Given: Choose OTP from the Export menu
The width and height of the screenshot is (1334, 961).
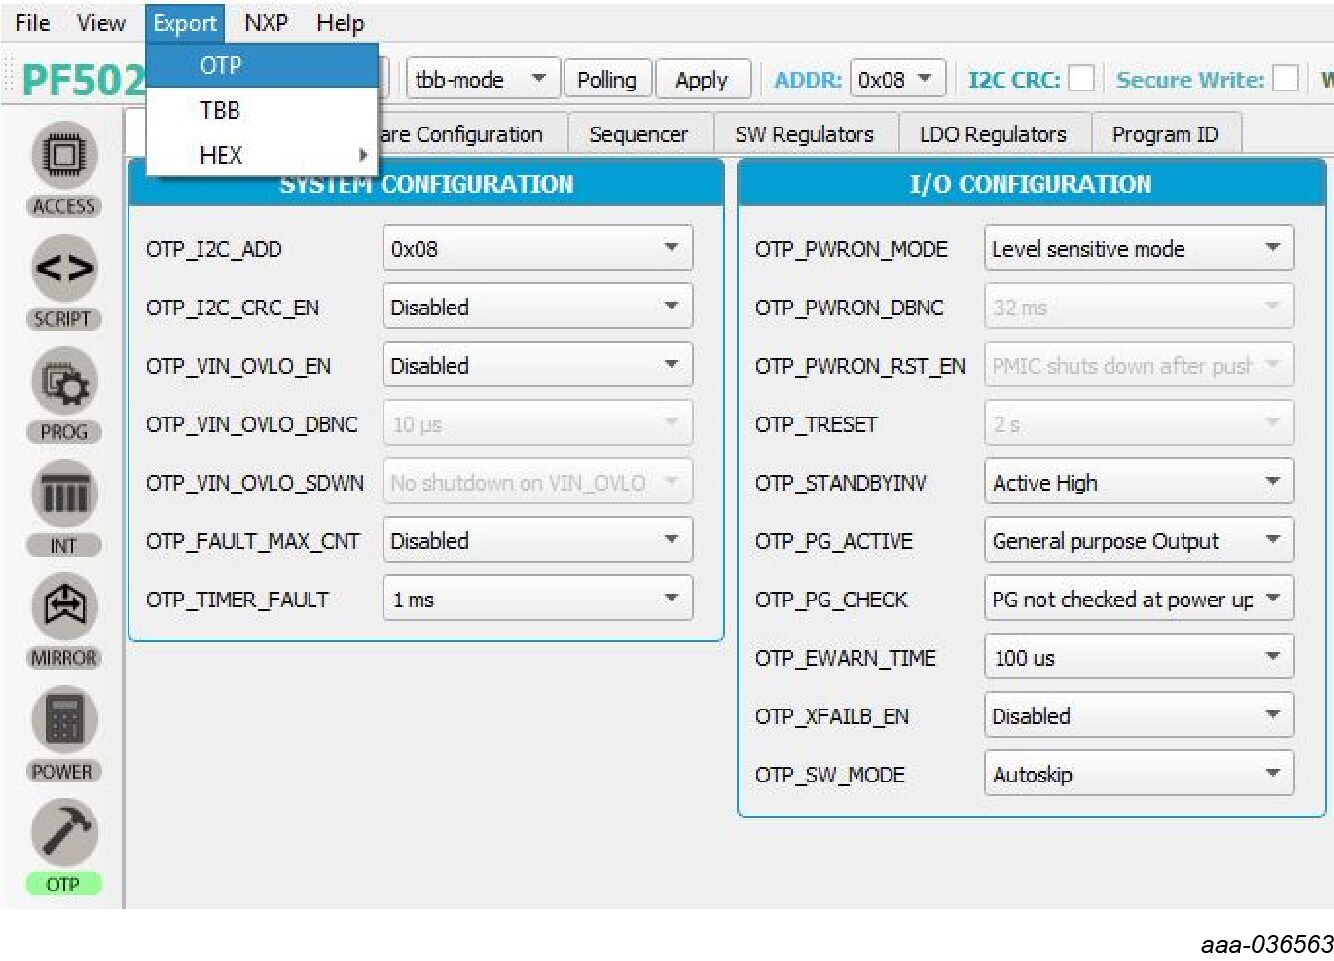Looking at the screenshot, I should pos(221,66).
